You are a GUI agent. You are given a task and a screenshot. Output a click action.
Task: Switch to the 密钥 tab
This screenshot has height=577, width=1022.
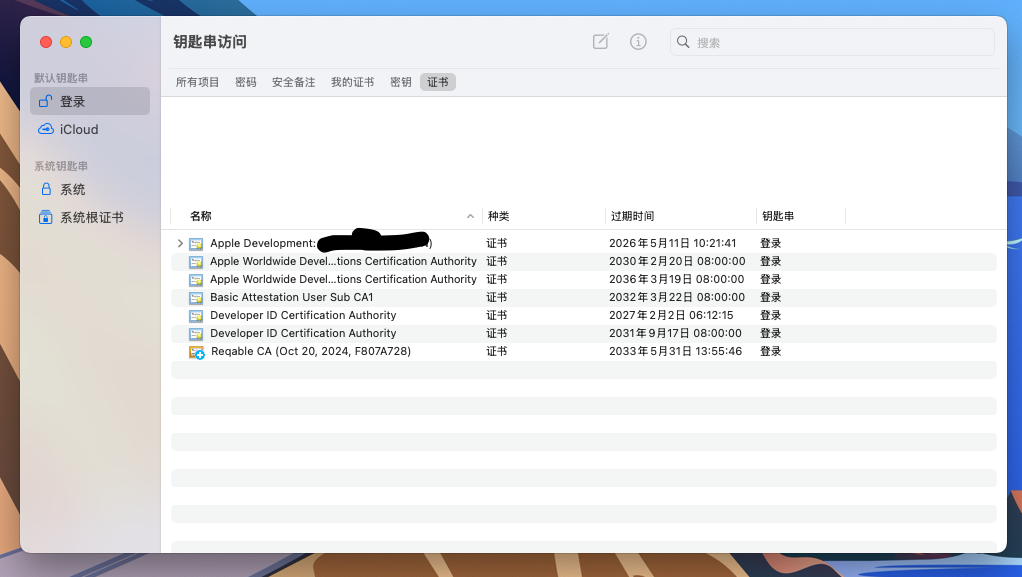pos(400,82)
